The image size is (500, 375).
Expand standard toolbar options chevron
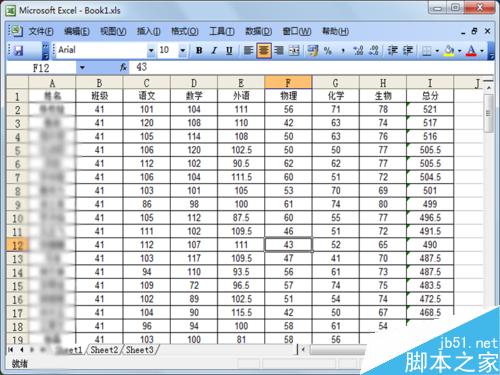46,51
